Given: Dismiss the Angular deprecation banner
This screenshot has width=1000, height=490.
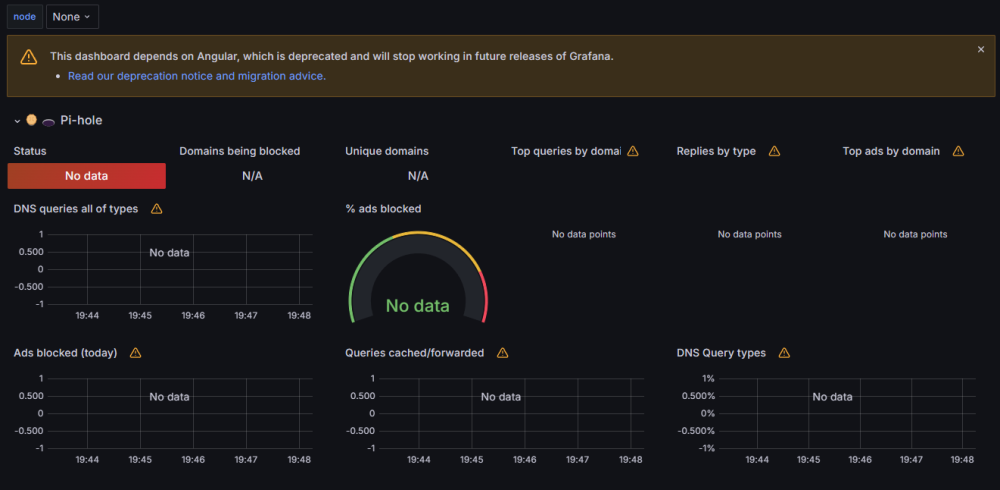Looking at the screenshot, I should click(981, 49).
